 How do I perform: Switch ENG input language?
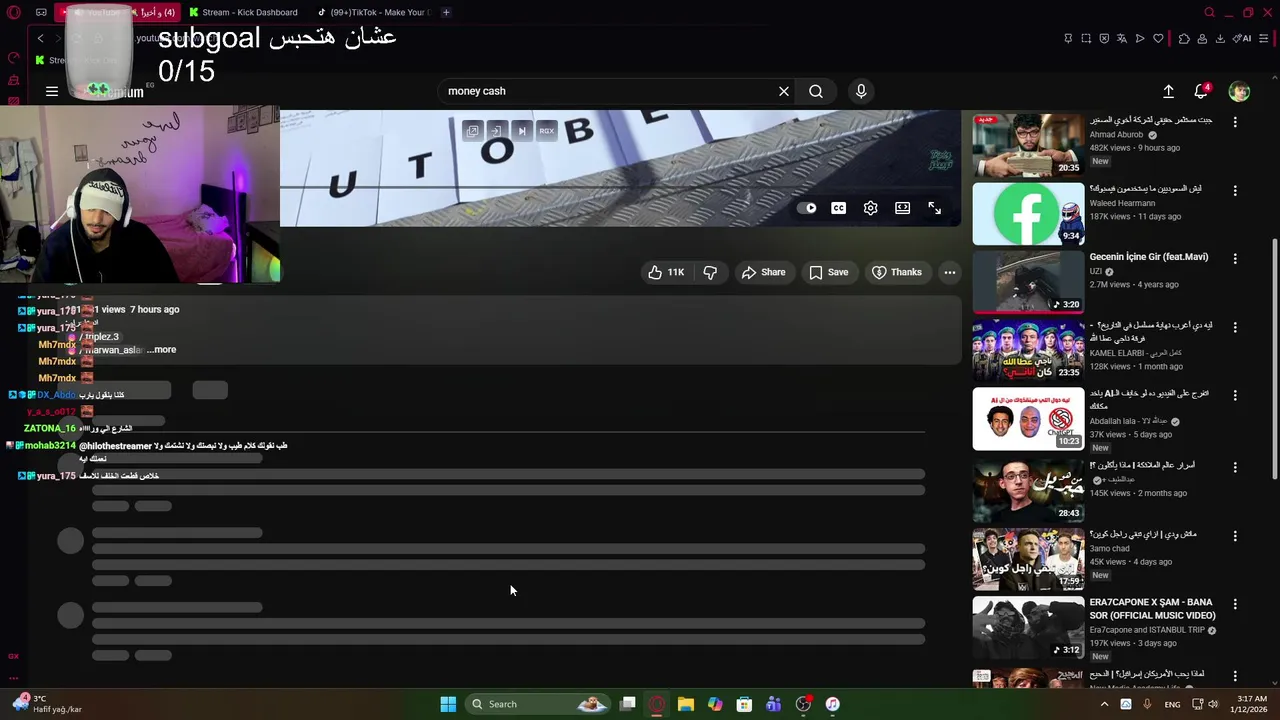[1172, 704]
